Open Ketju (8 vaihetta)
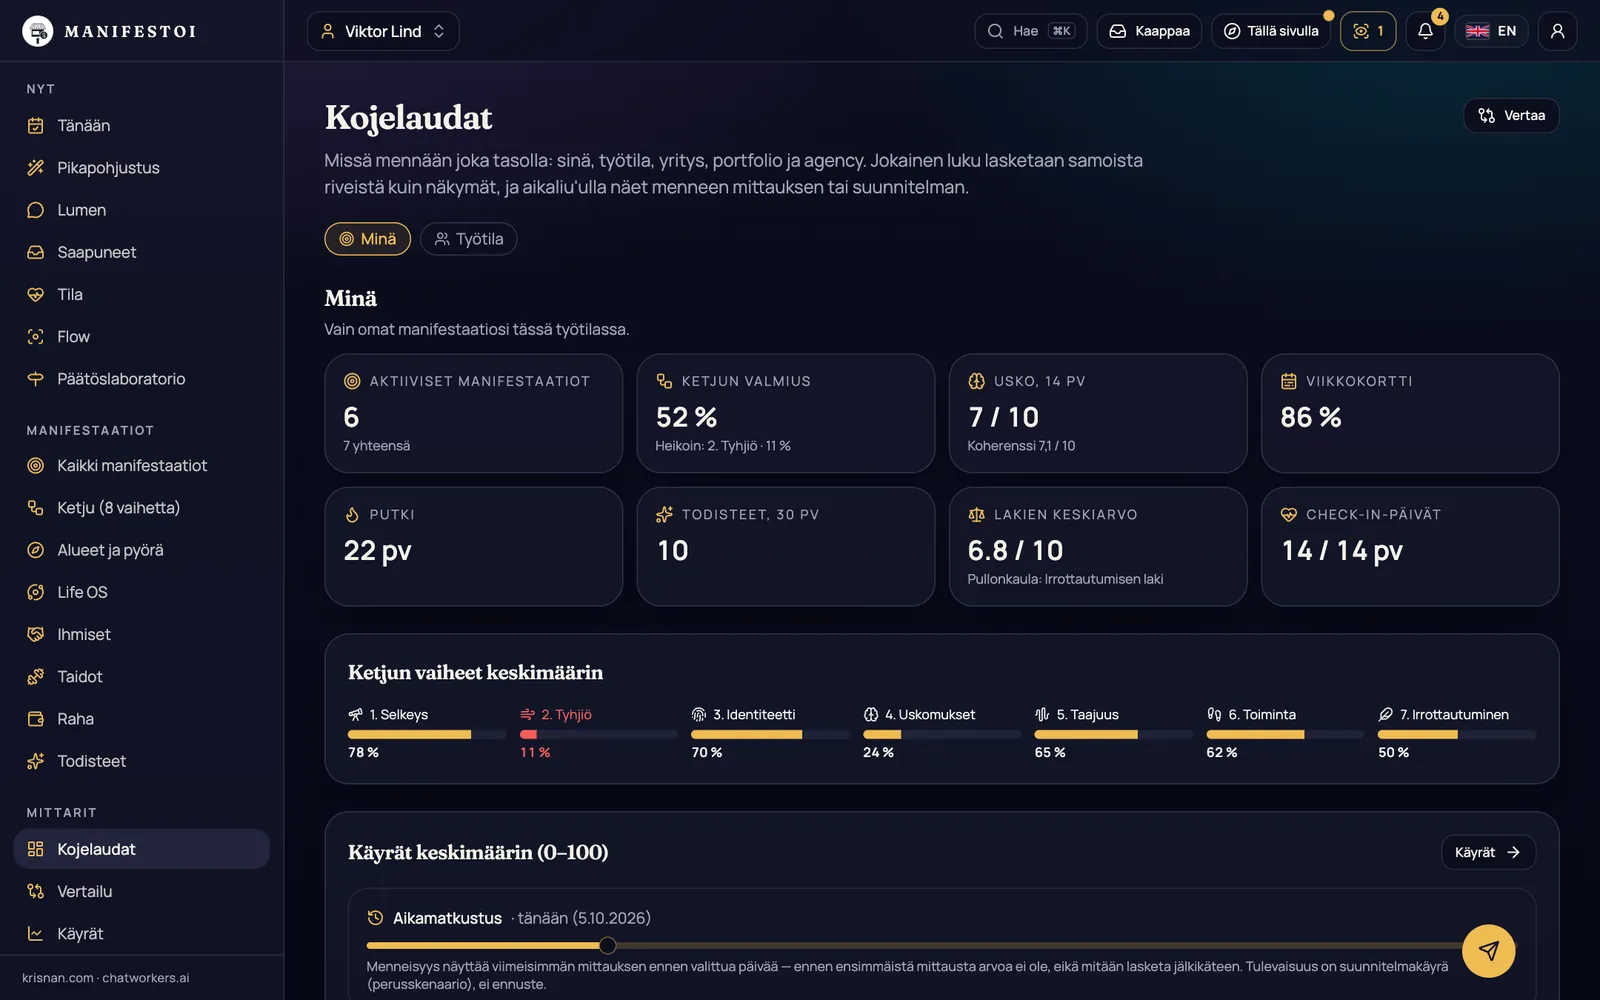This screenshot has height=1000, width=1600. tap(141, 508)
